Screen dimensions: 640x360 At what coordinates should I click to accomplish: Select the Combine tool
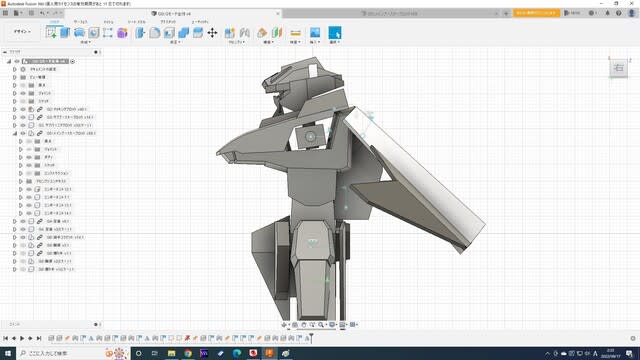coord(183,33)
